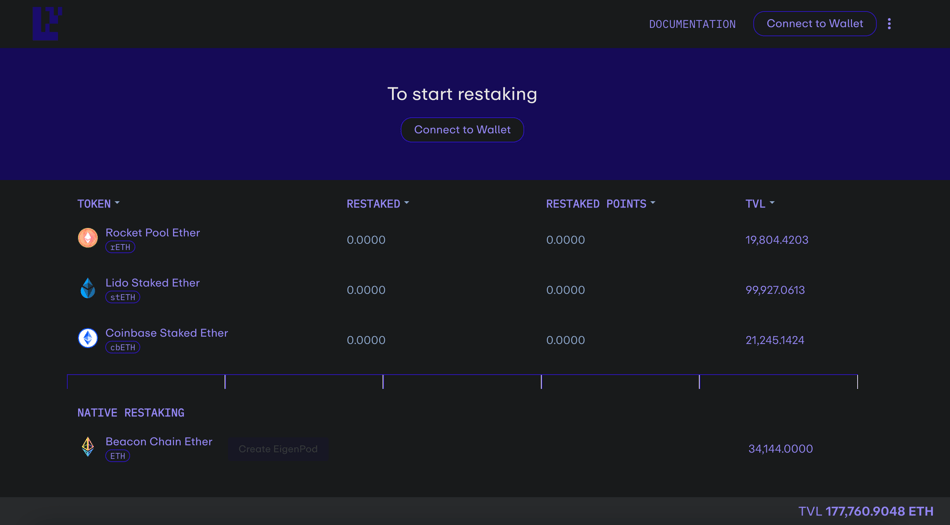This screenshot has height=525, width=950.
Task: Open the Coinbase Staked Ether token name
Action: point(167,333)
